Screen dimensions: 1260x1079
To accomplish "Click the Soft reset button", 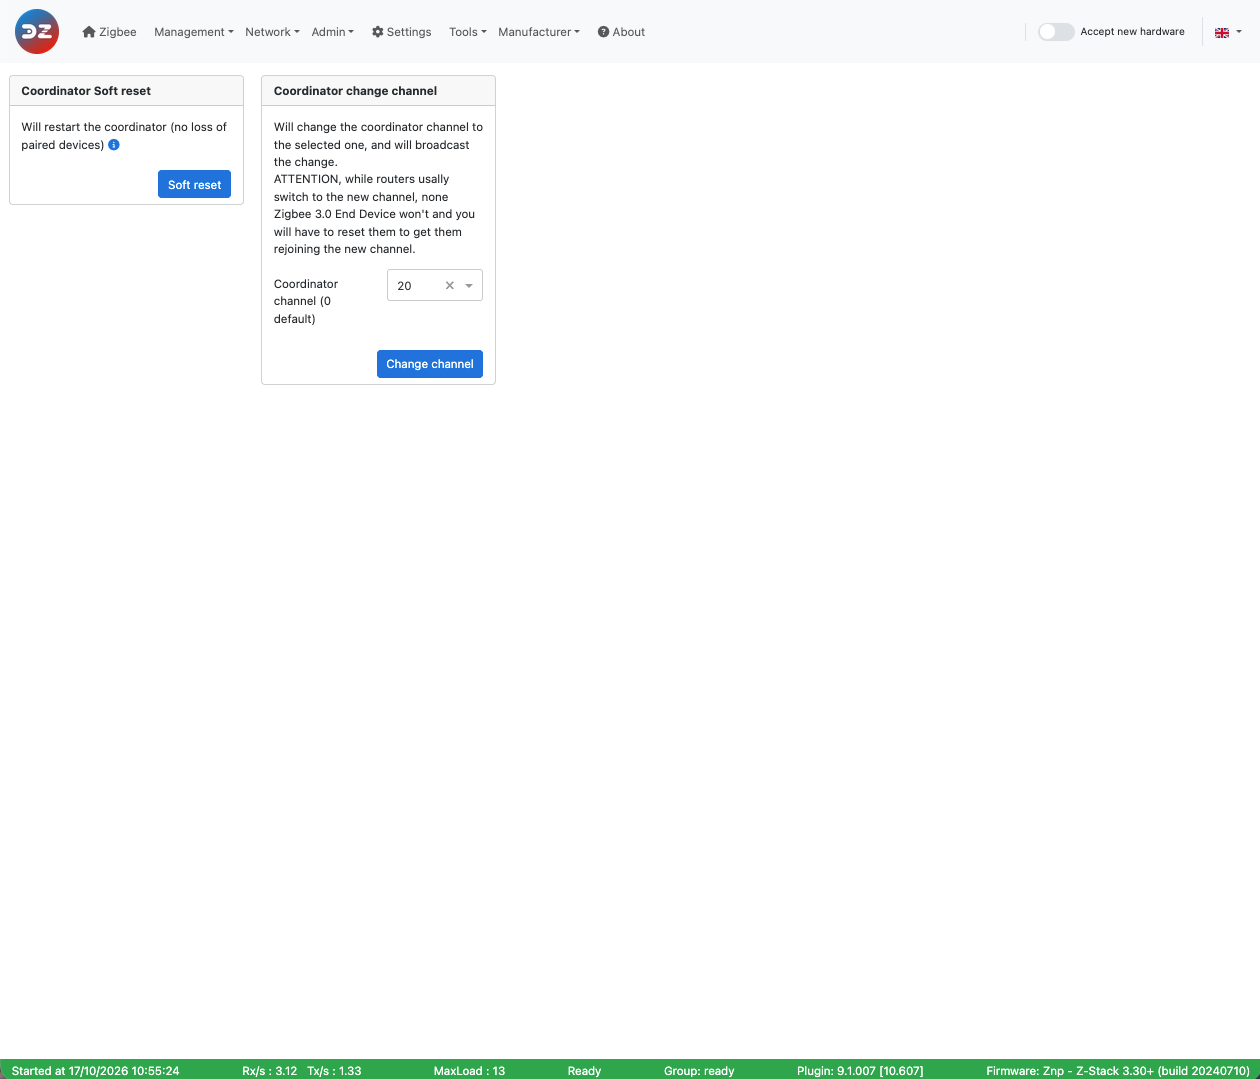I will click(194, 185).
